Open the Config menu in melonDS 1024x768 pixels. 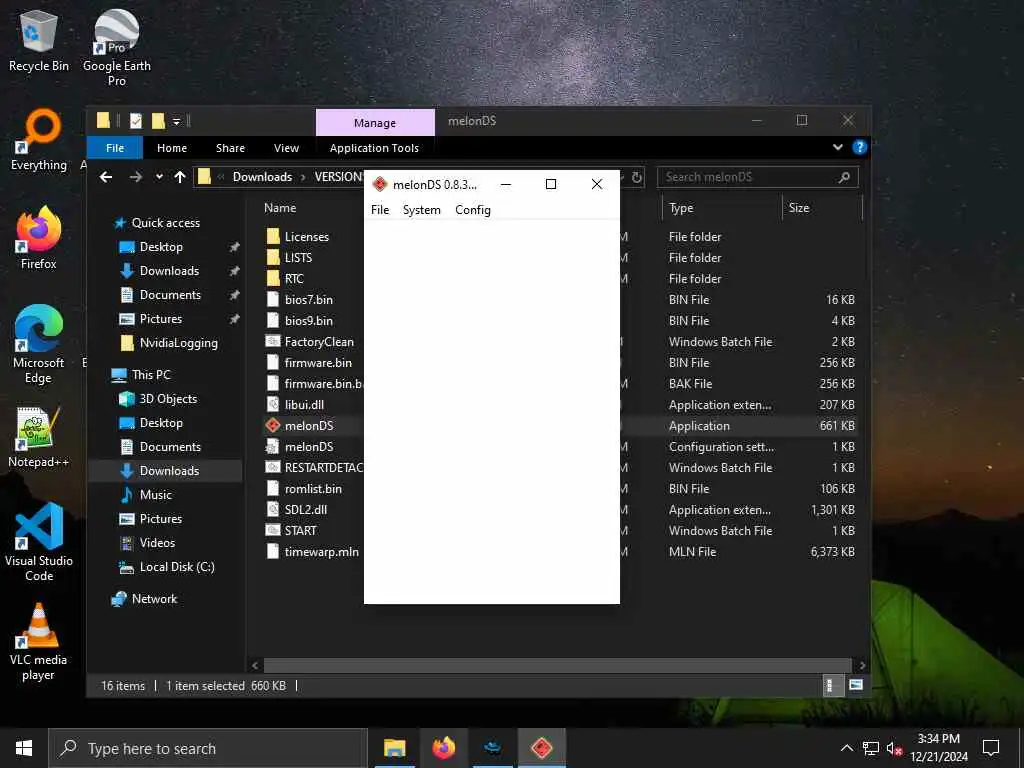click(473, 210)
